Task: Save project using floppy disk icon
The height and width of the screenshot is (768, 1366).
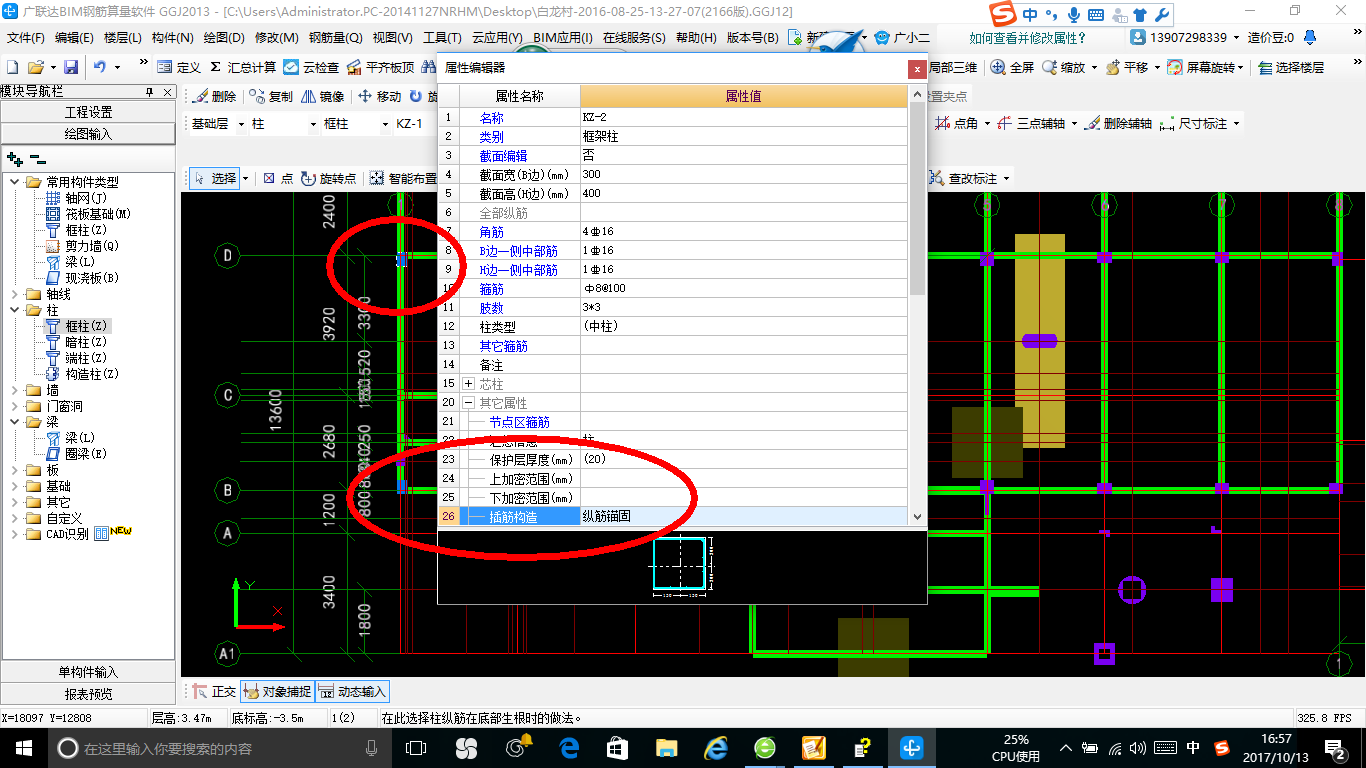Action: (71, 67)
